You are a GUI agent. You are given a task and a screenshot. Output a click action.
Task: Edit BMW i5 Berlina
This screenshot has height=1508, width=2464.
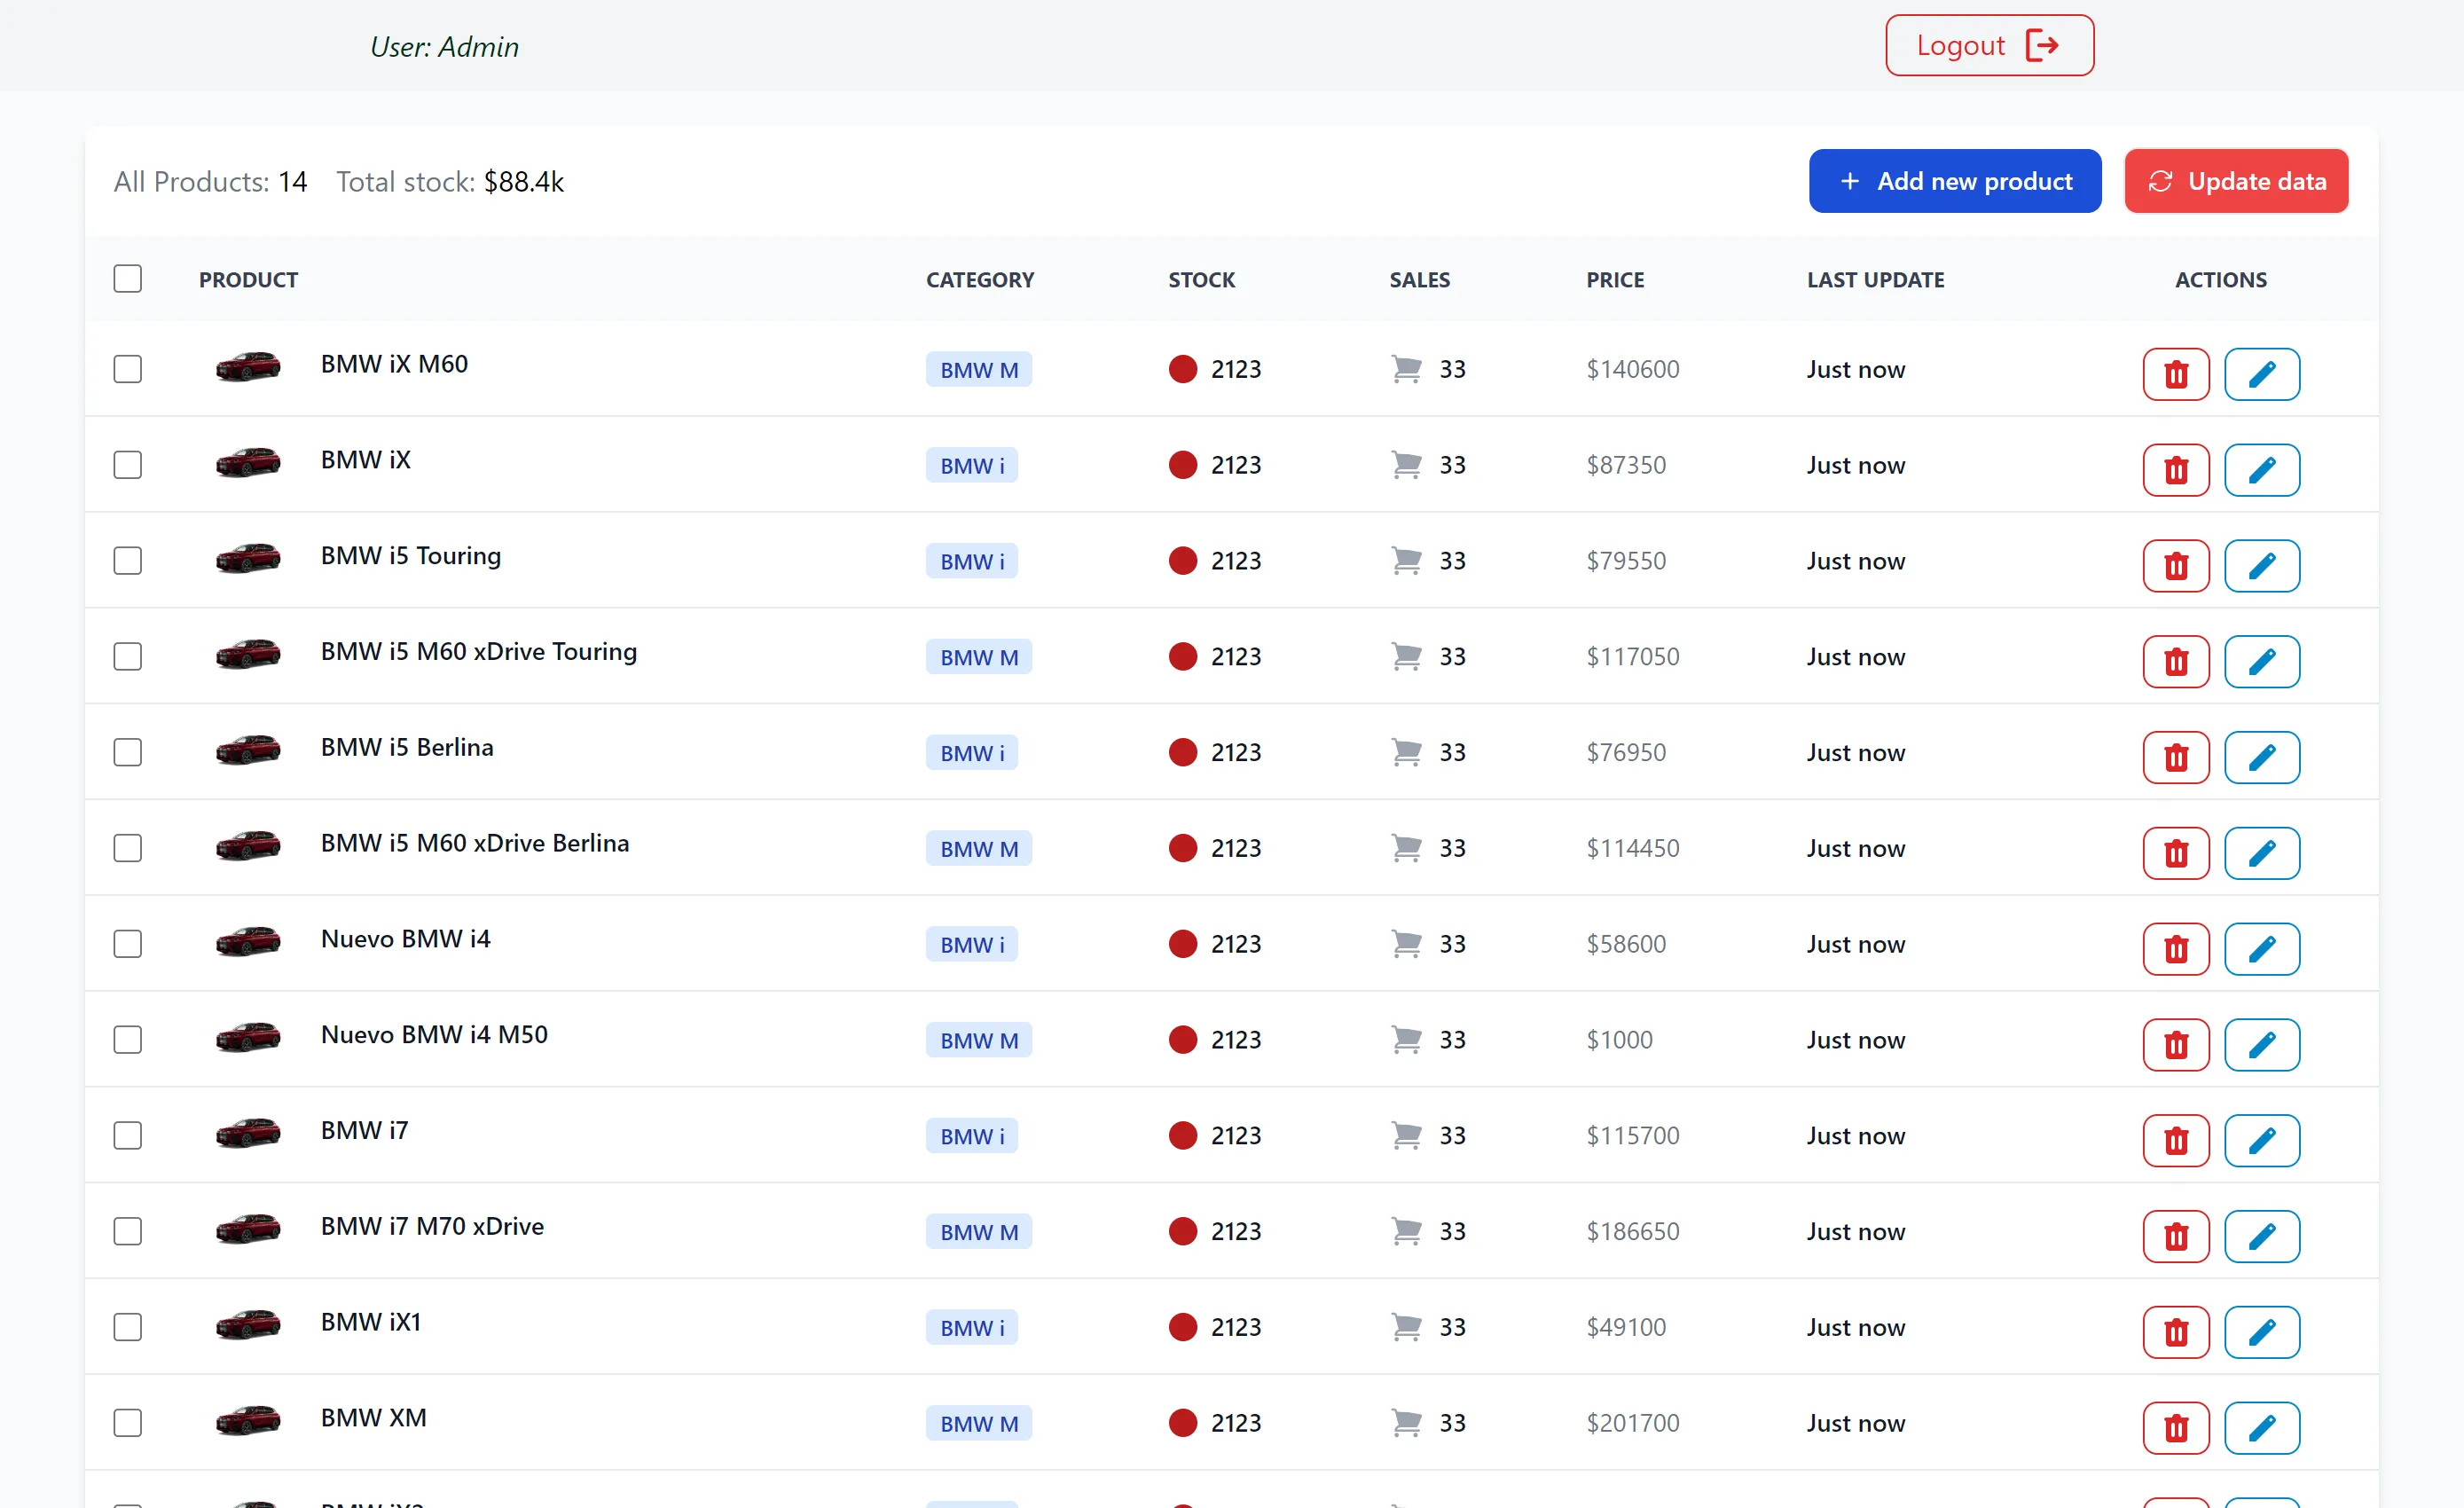[2262, 758]
